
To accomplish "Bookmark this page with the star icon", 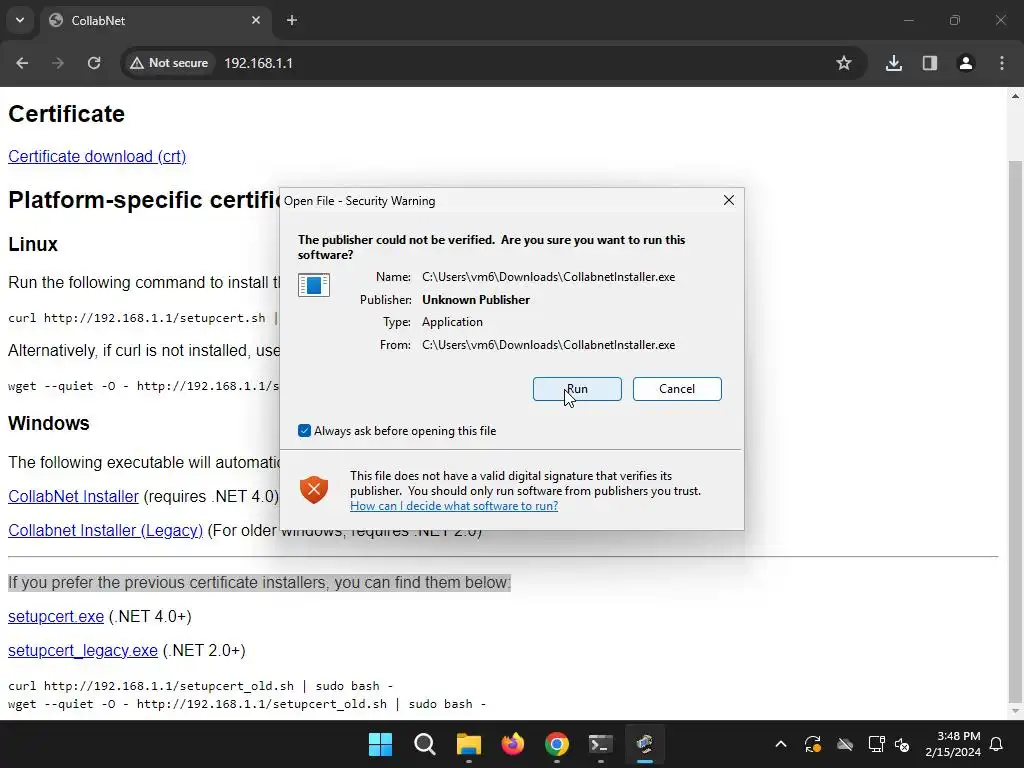I will pos(844,63).
